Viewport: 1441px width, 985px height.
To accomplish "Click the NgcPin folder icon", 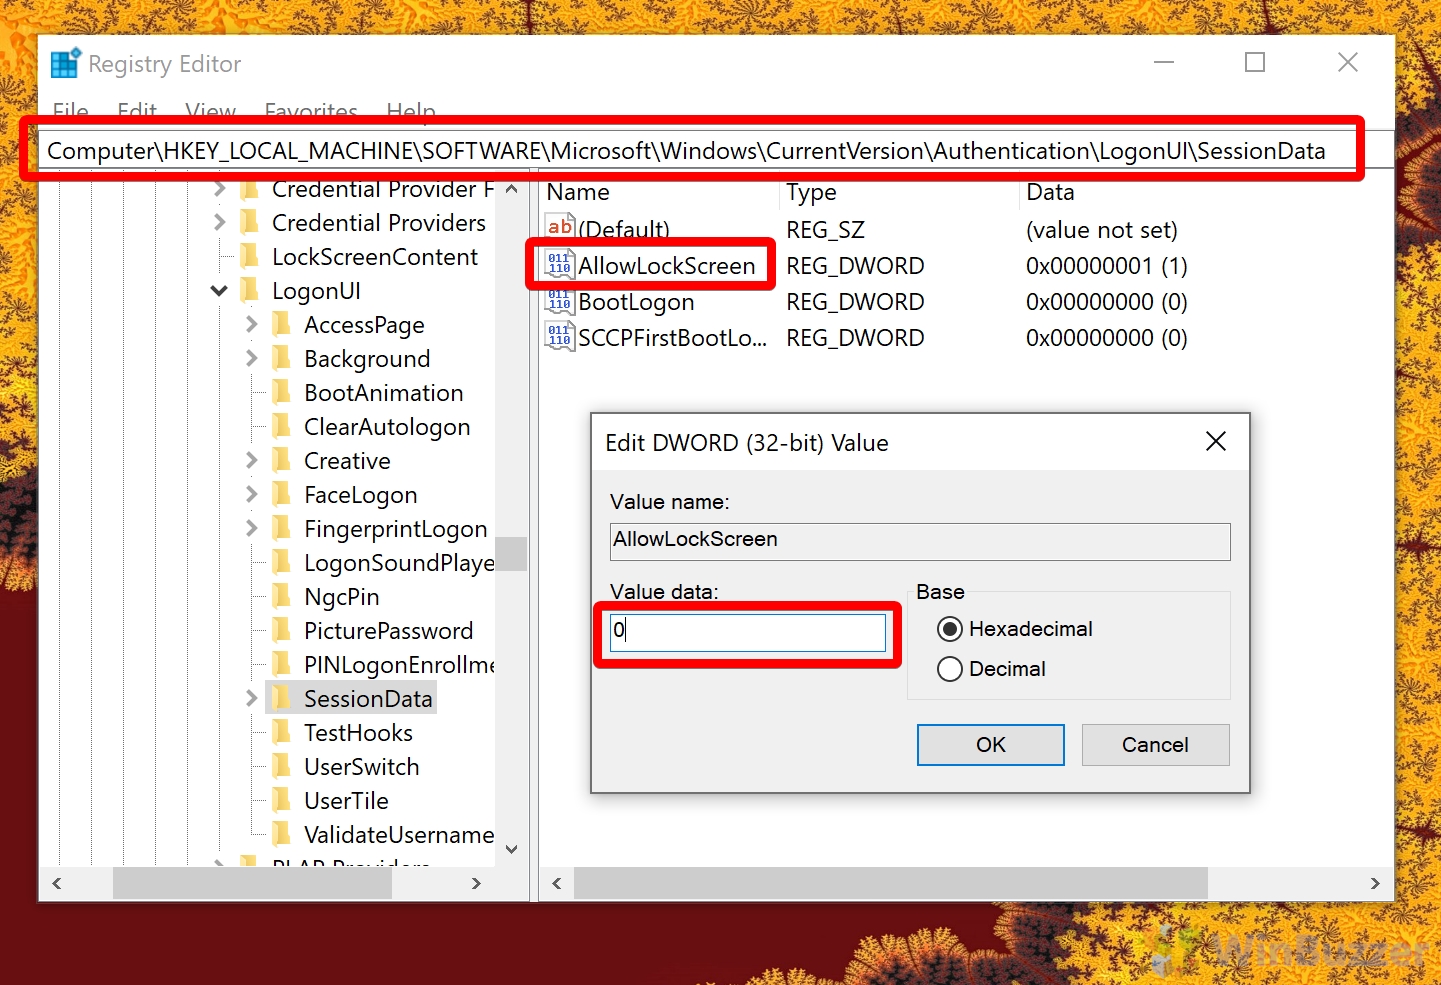I will (x=283, y=596).
